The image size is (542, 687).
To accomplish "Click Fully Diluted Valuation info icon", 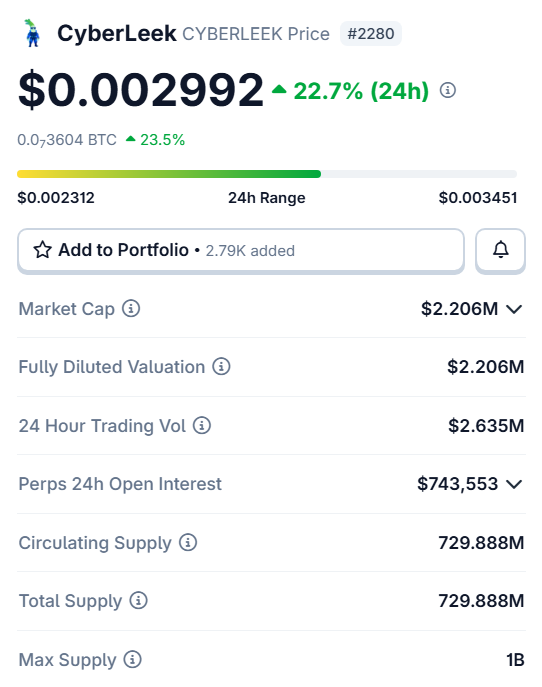I will pyautogui.click(x=221, y=366).
